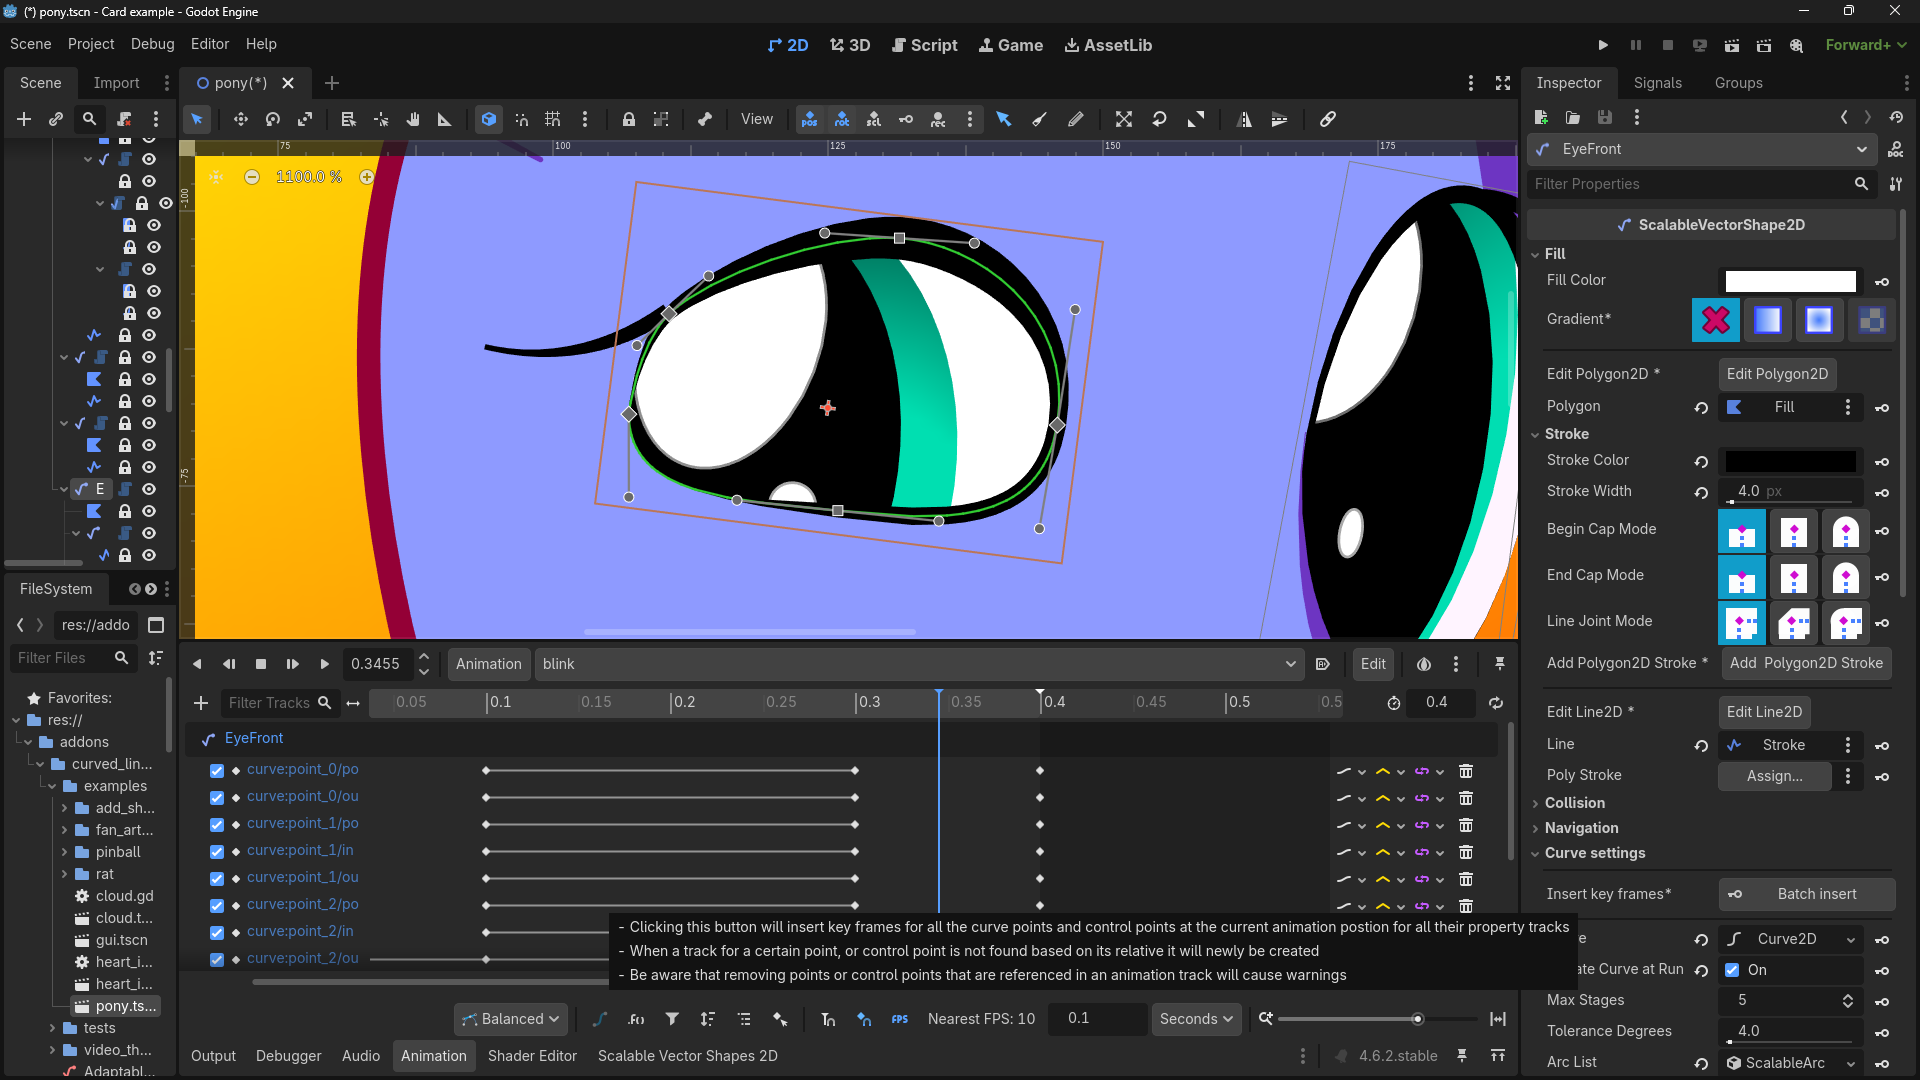Switch to the Signals tab
Image resolution: width=1920 pixels, height=1080 pixels.
tap(1657, 83)
